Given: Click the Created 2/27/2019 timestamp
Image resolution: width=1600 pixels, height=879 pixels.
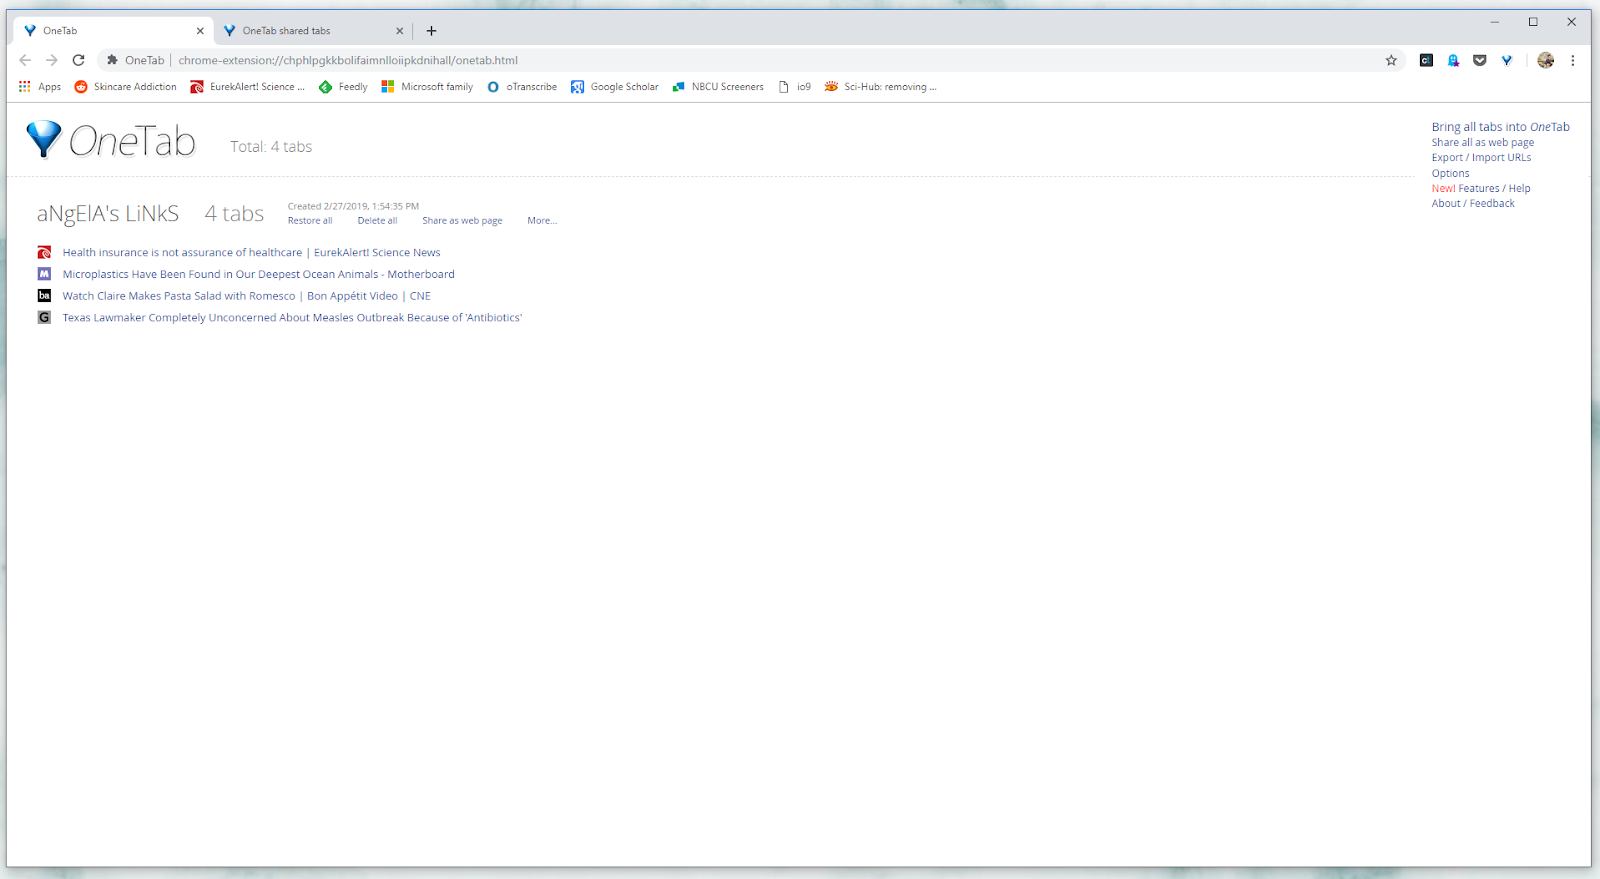Looking at the screenshot, I should [353, 206].
